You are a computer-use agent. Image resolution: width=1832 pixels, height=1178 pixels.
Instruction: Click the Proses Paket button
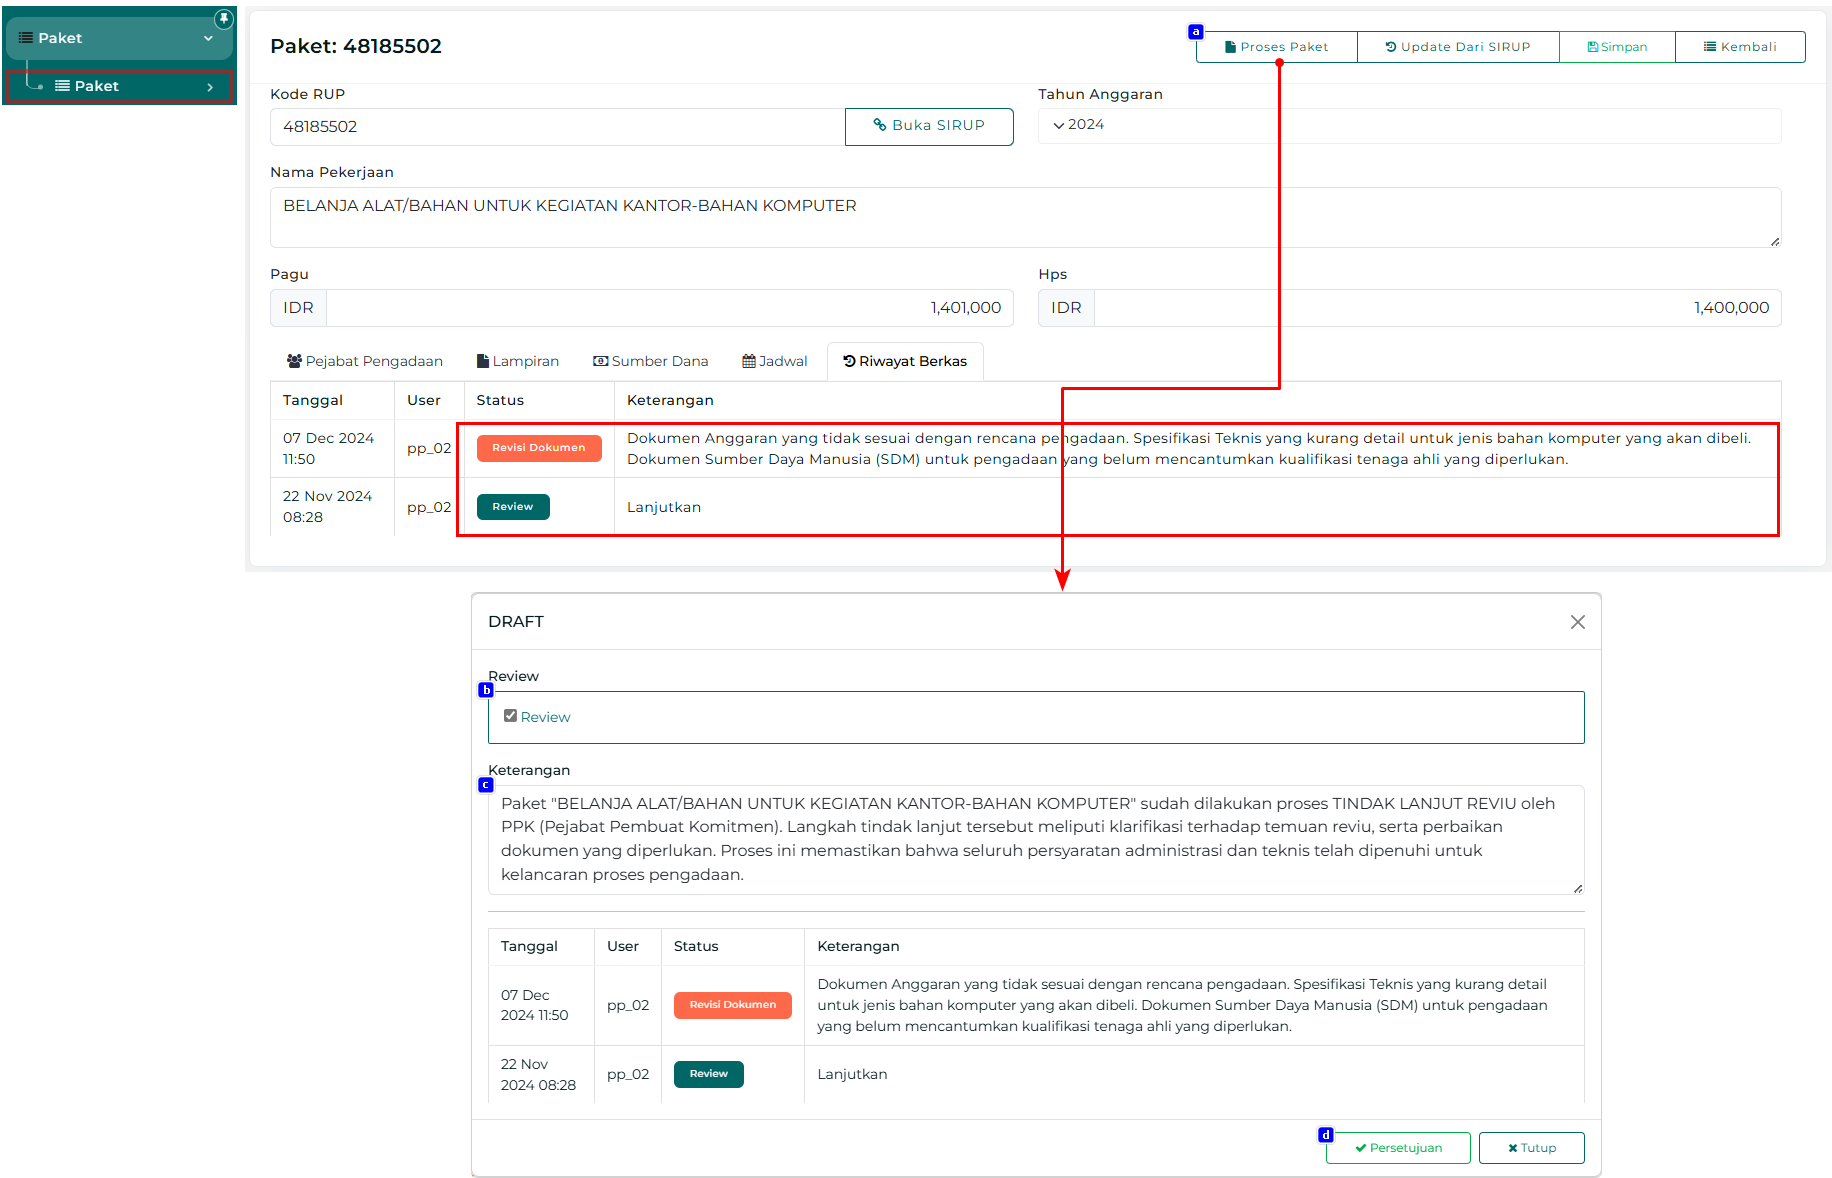coord(1276,47)
